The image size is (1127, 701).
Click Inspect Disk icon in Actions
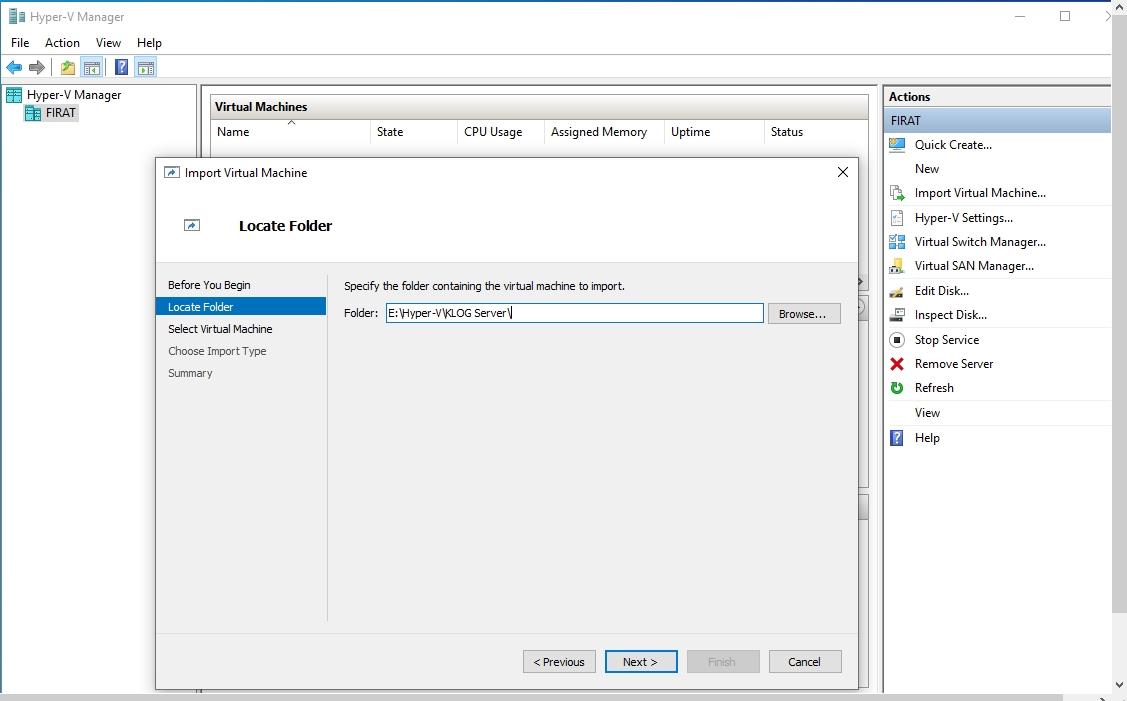[x=897, y=315]
